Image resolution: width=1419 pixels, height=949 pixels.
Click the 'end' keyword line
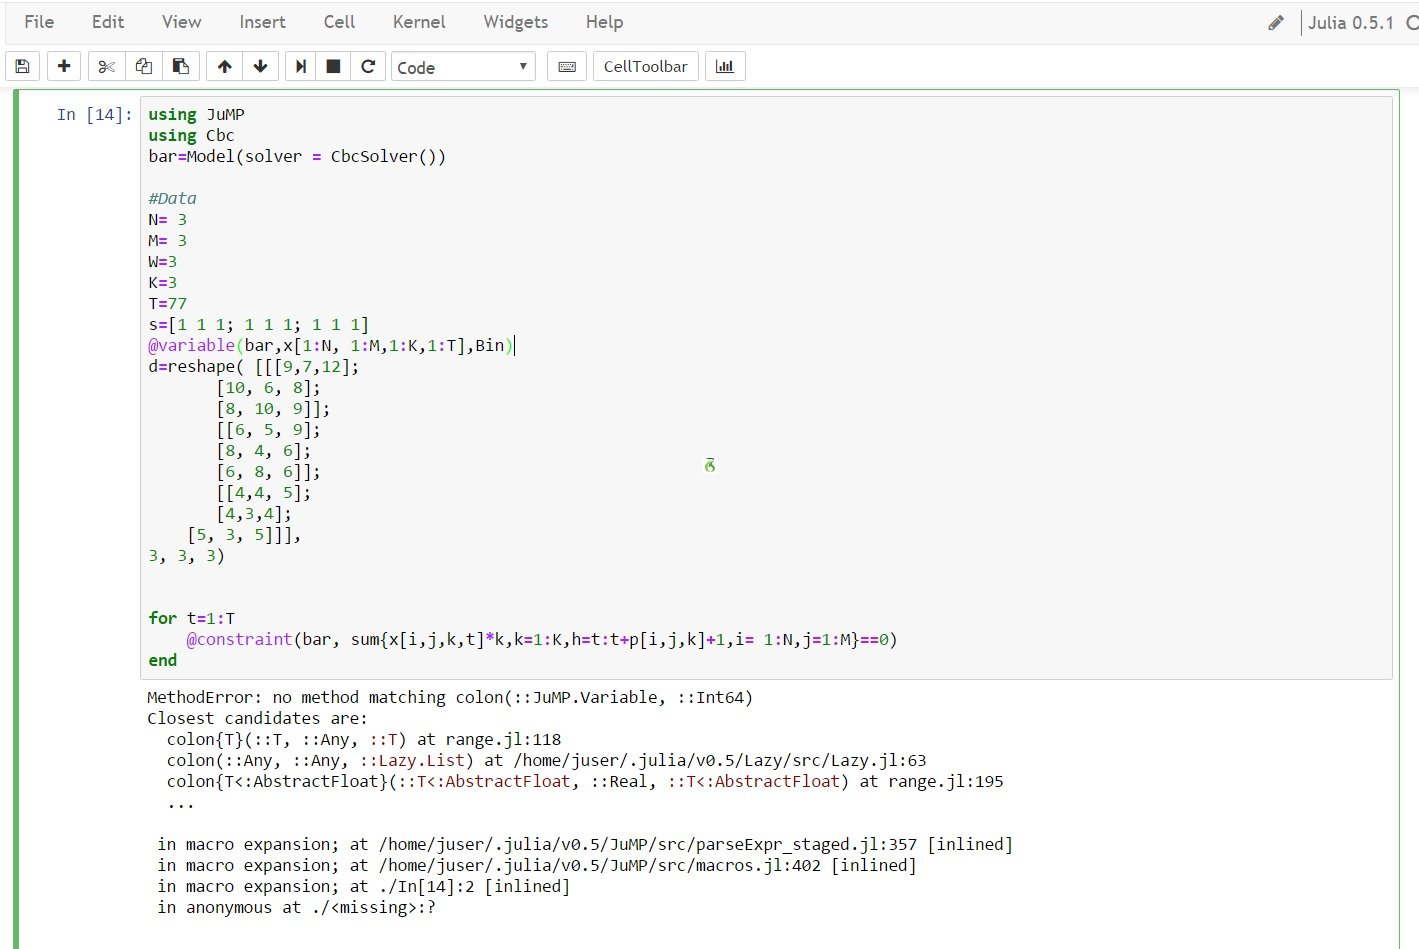coord(162,660)
